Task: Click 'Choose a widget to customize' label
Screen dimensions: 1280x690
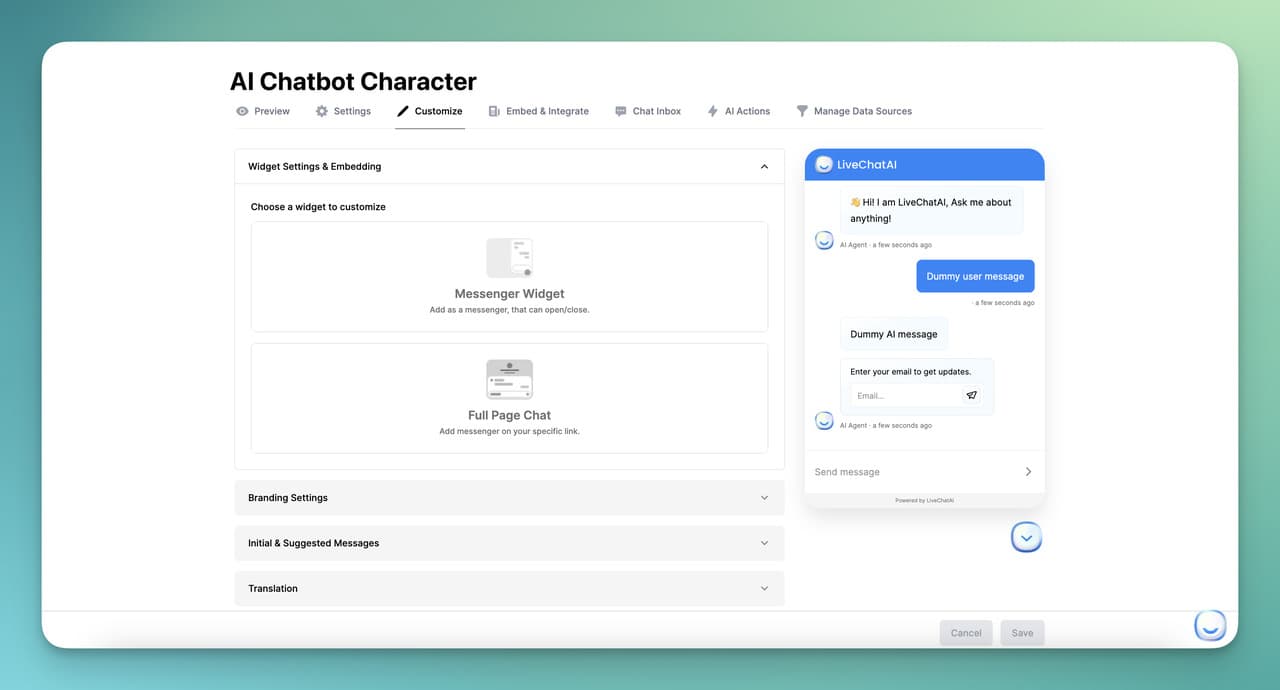Action: click(318, 207)
